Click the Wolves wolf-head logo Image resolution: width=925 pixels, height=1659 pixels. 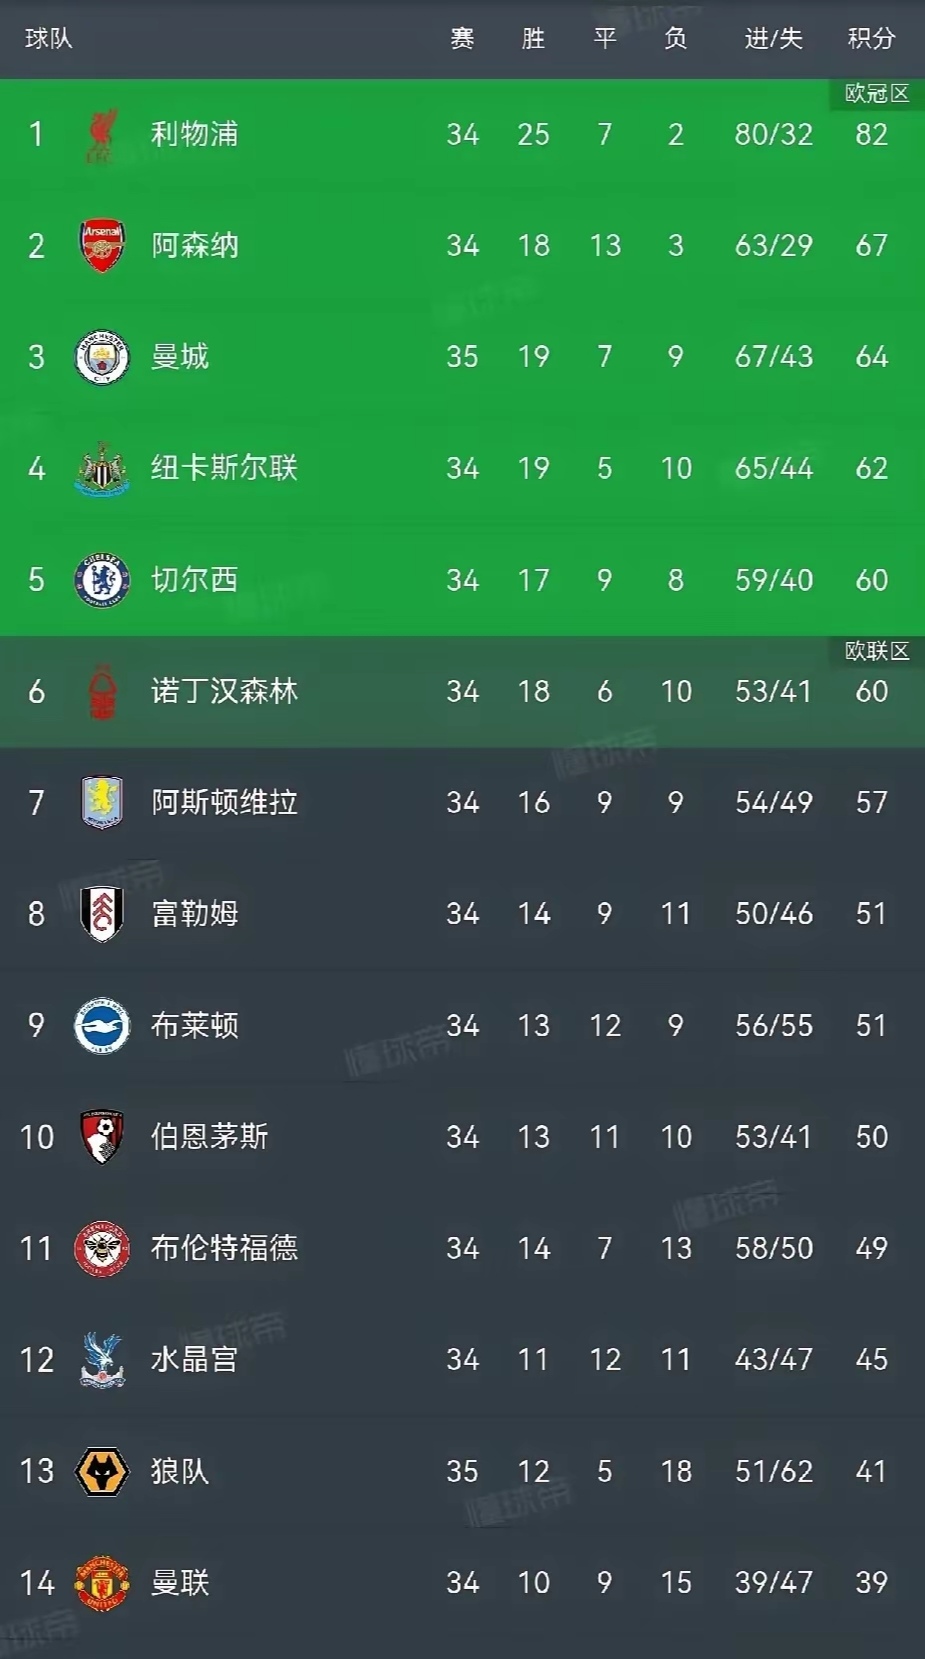101,1471
